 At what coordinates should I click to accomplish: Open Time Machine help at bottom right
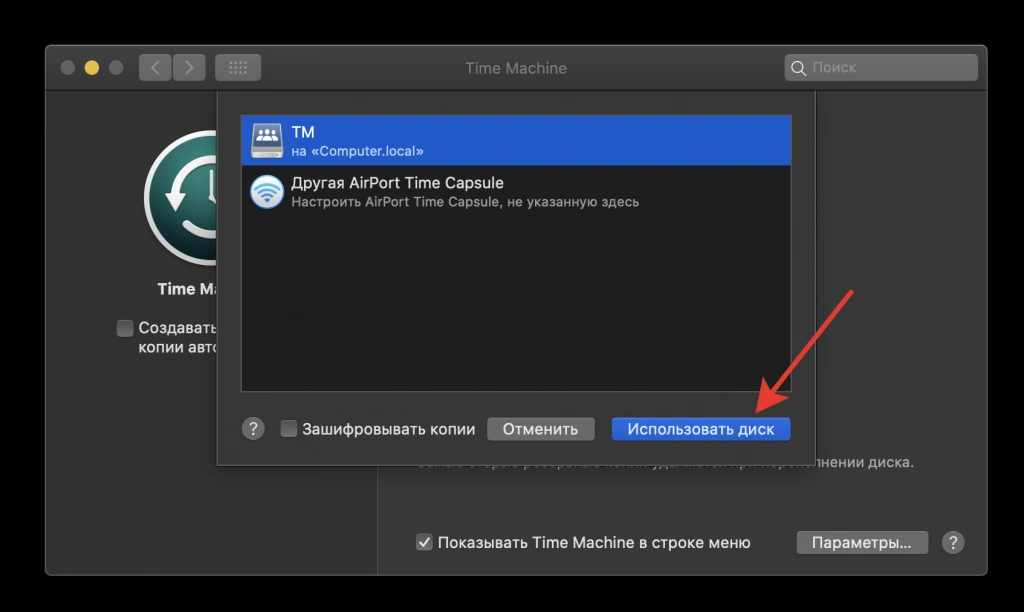click(953, 543)
